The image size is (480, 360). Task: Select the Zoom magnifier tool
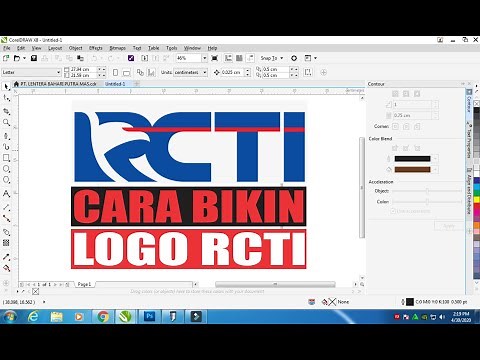coord(6,122)
